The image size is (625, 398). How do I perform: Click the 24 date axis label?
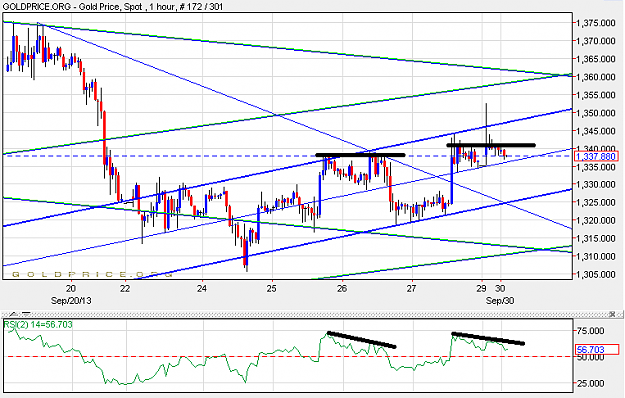tap(202, 288)
